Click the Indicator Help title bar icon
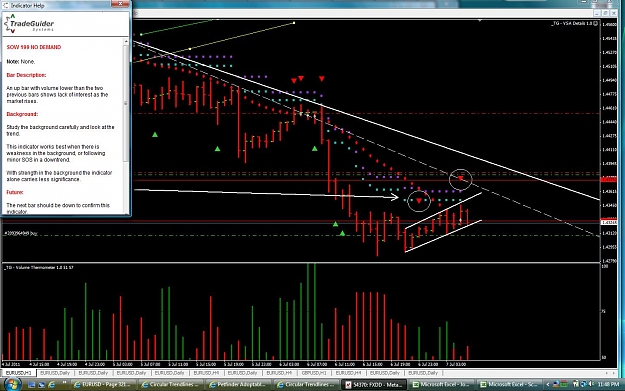Screen dimensions: 625x391 pyautogui.click(x=6, y=5)
